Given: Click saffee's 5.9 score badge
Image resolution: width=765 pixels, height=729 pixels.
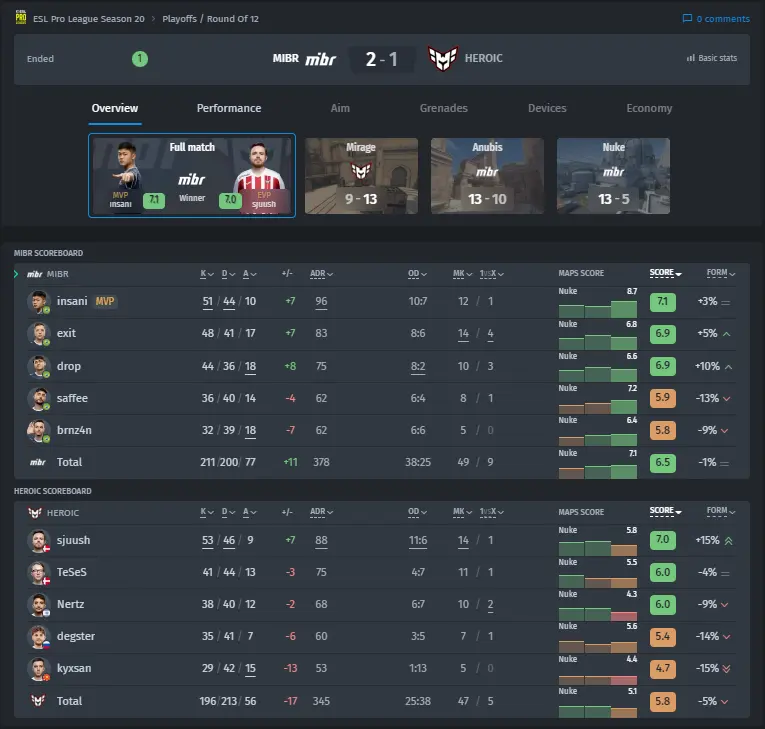Looking at the screenshot, I should (663, 398).
